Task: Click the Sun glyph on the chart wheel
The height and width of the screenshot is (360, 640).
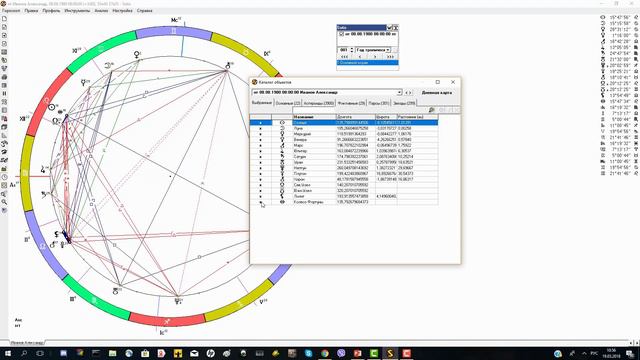Action: click(x=51, y=107)
